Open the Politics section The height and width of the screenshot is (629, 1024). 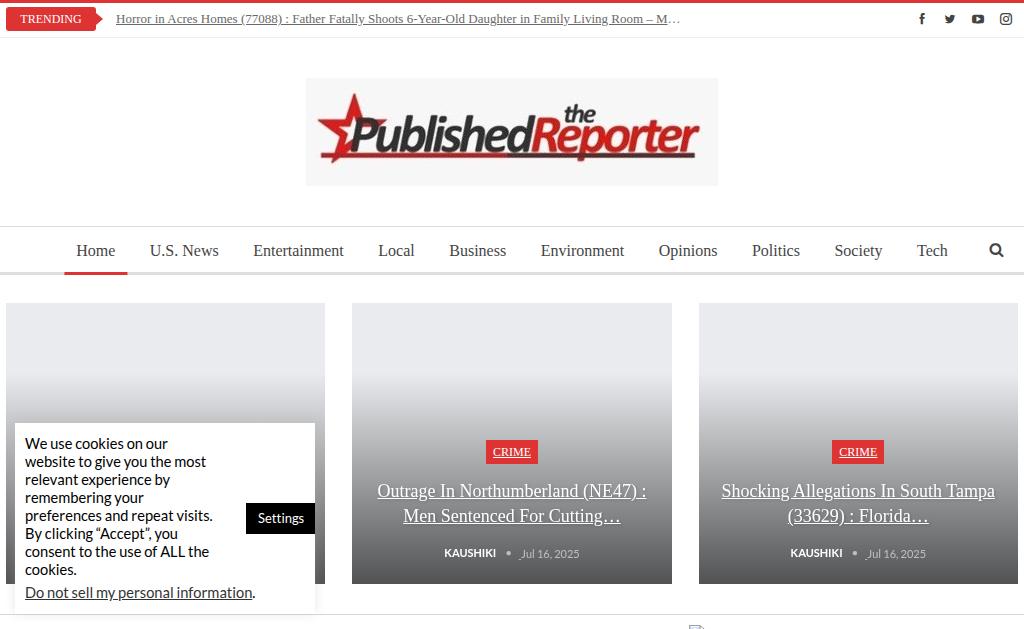coord(776,251)
